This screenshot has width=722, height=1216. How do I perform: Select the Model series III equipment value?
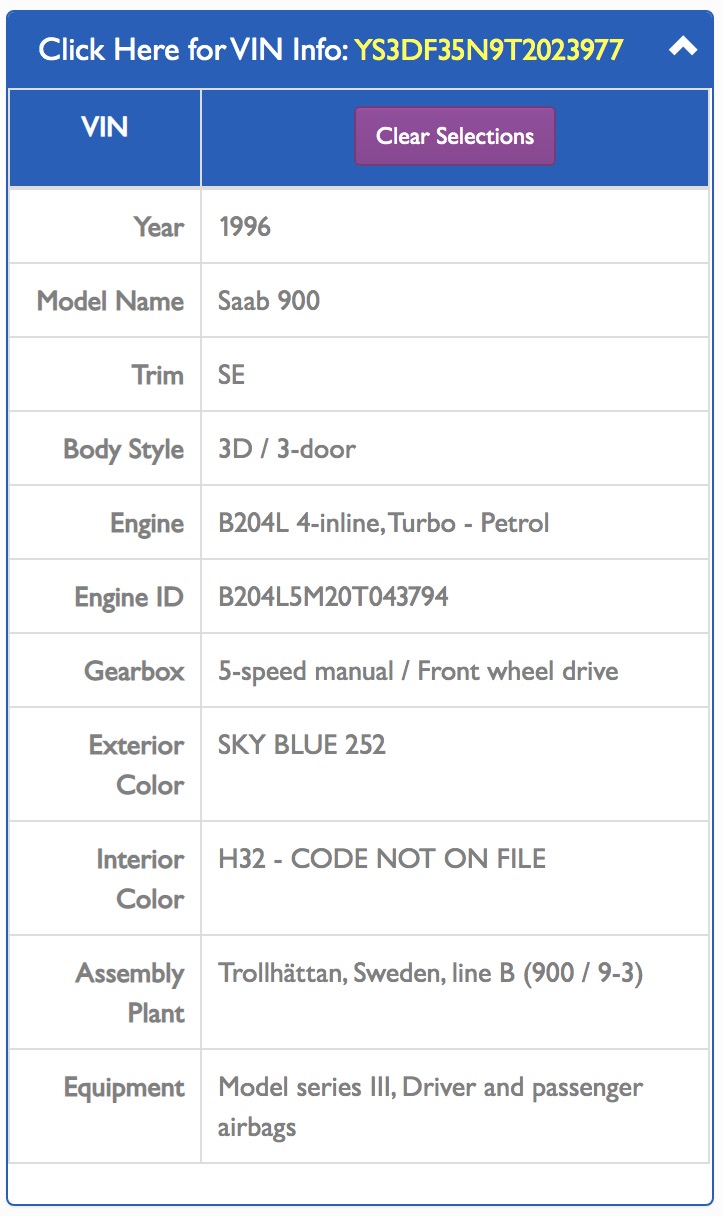[x=430, y=1107]
